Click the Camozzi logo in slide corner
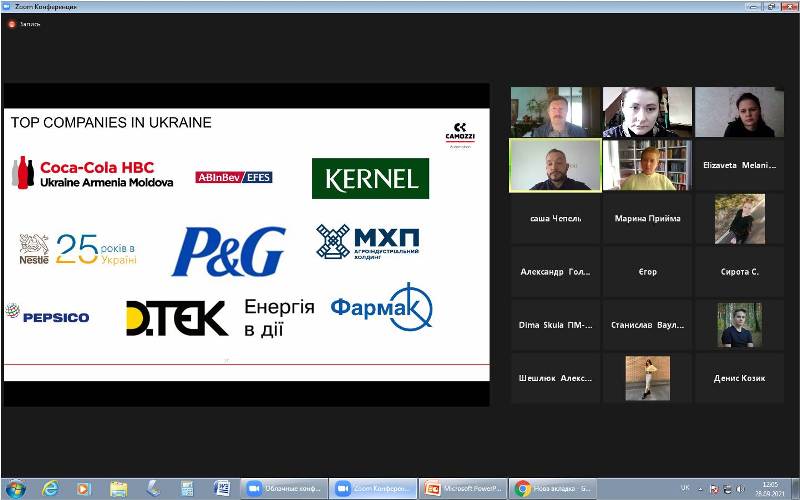 tap(460, 135)
